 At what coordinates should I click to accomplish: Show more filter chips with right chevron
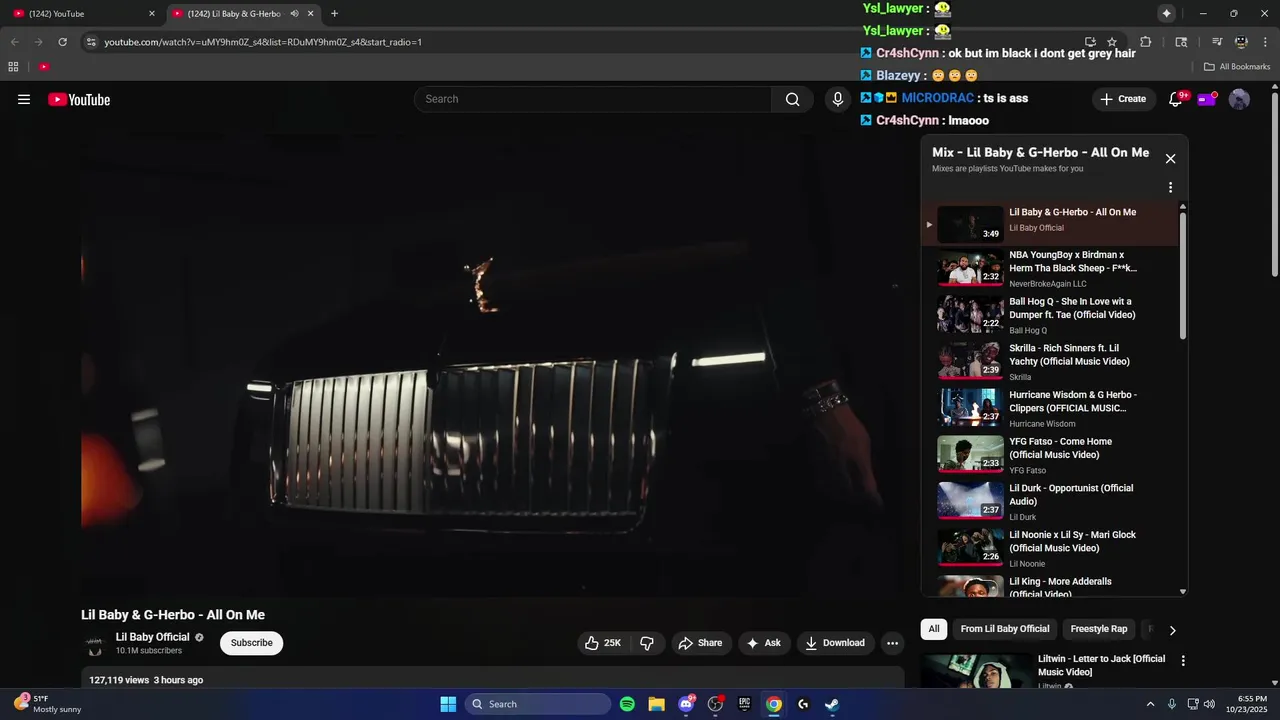1172,630
